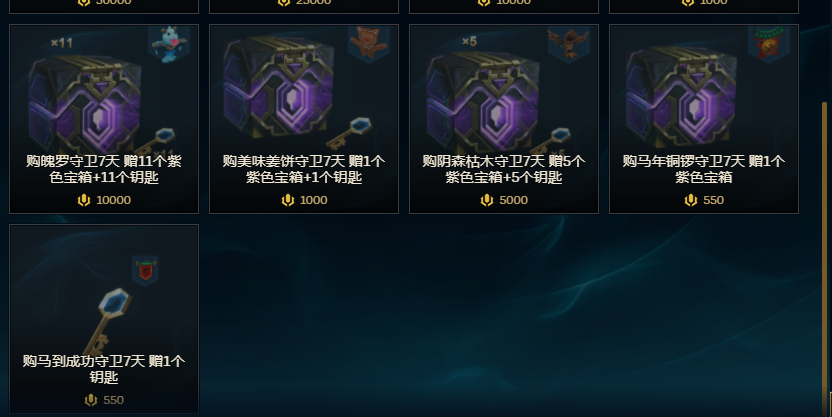The height and width of the screenshot is (417, 832).
Task: Click the 1000 price on 美味姜饼守卫 bundle
Action: 304,200
